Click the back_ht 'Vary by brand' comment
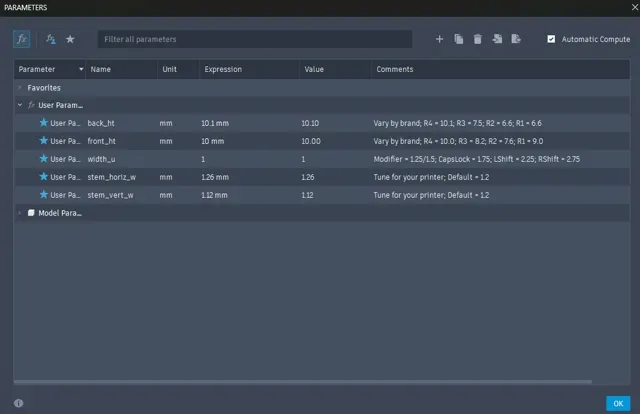 point(458,123)
